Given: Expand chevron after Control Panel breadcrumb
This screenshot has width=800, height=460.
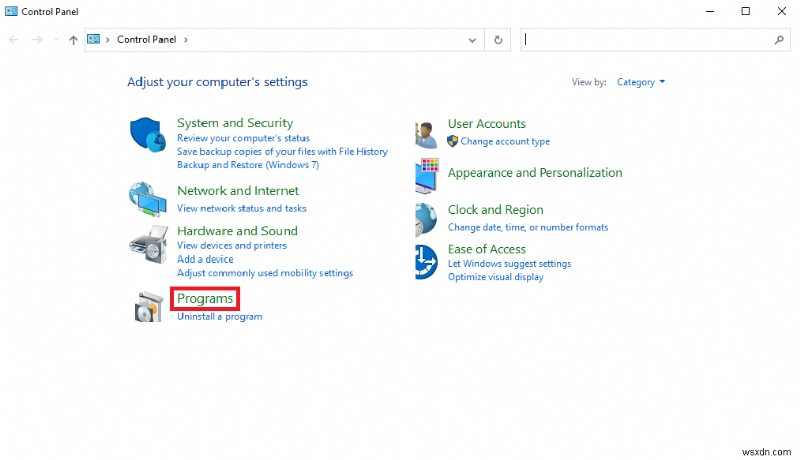Looking at the screenshot, I should [186, 40].
